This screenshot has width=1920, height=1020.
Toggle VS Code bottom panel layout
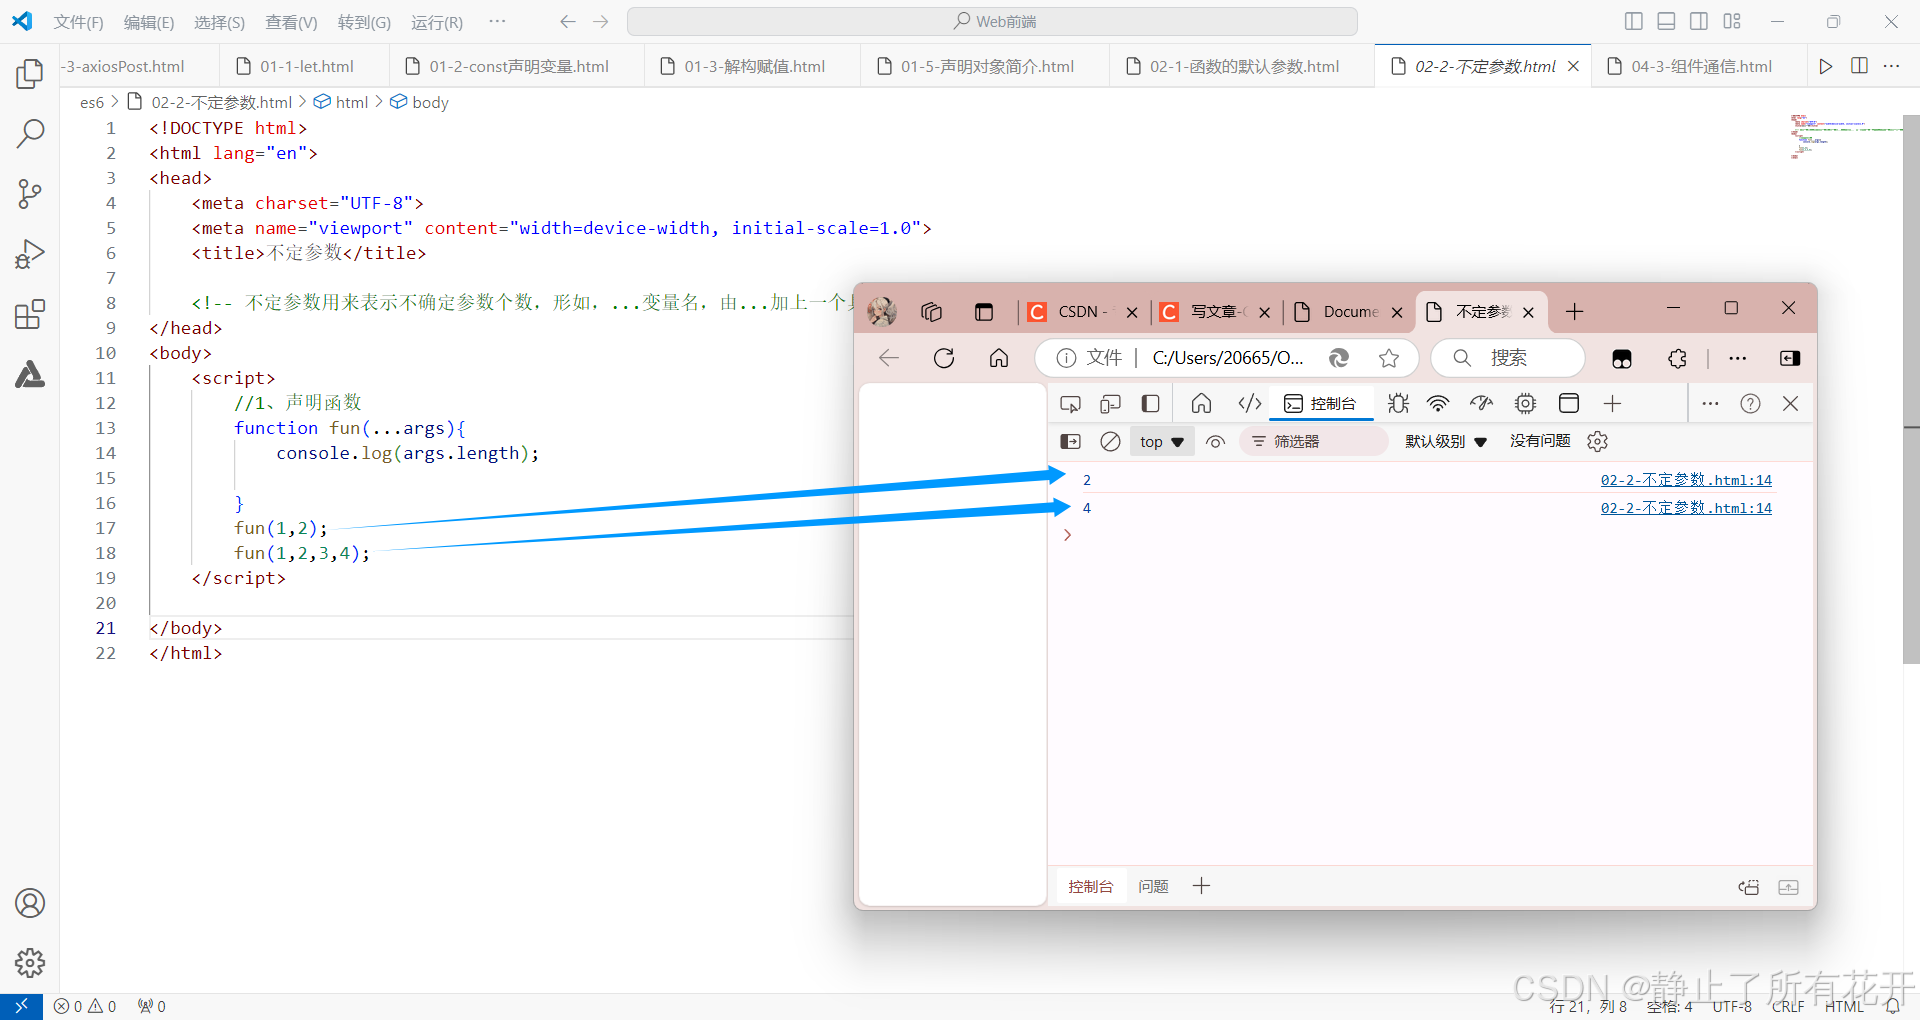(x=1666, y=21)
